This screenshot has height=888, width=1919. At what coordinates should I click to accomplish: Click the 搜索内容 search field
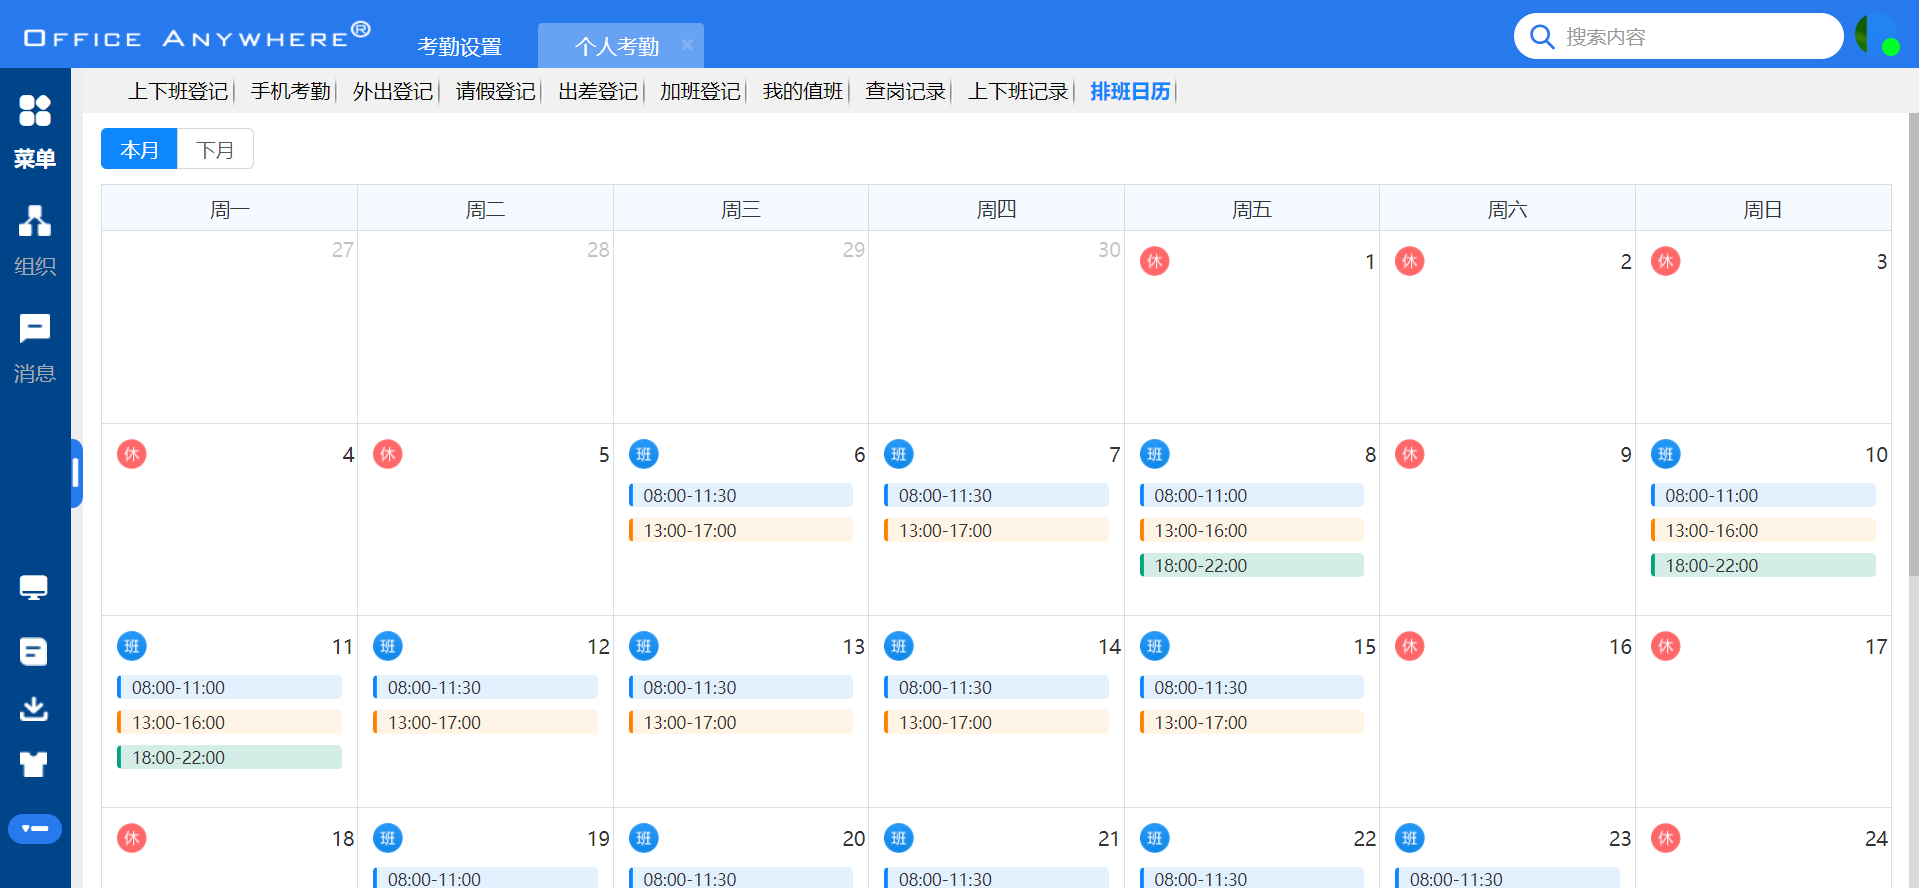pyautogui.click(x=1678, y=37)
